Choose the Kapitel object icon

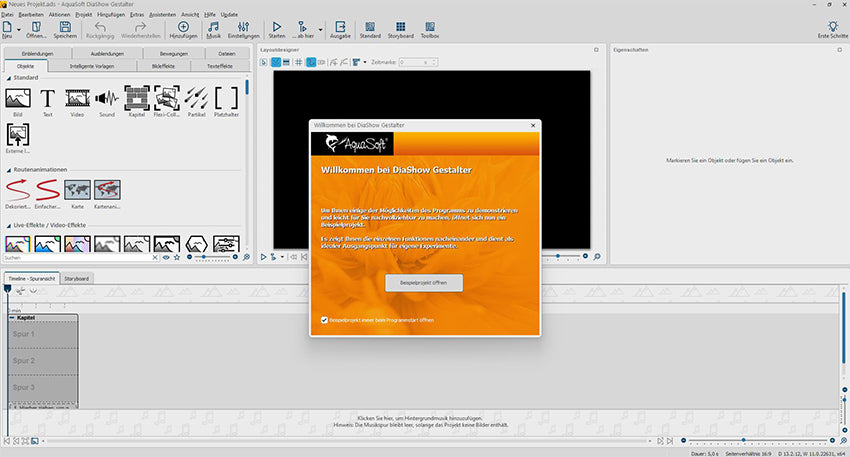click(136, 98)
